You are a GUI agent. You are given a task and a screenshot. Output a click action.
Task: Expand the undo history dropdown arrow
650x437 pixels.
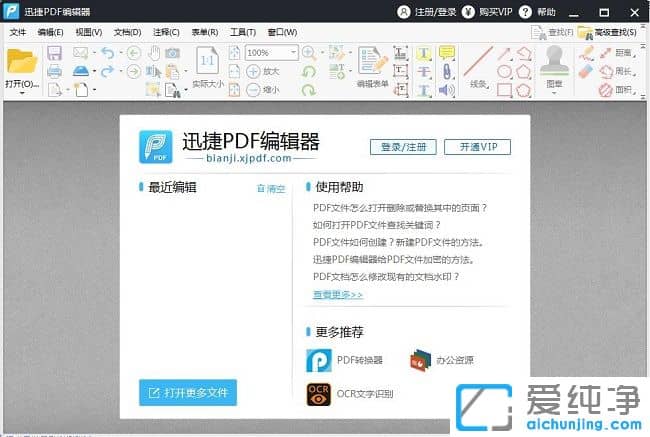coord(121,53)
